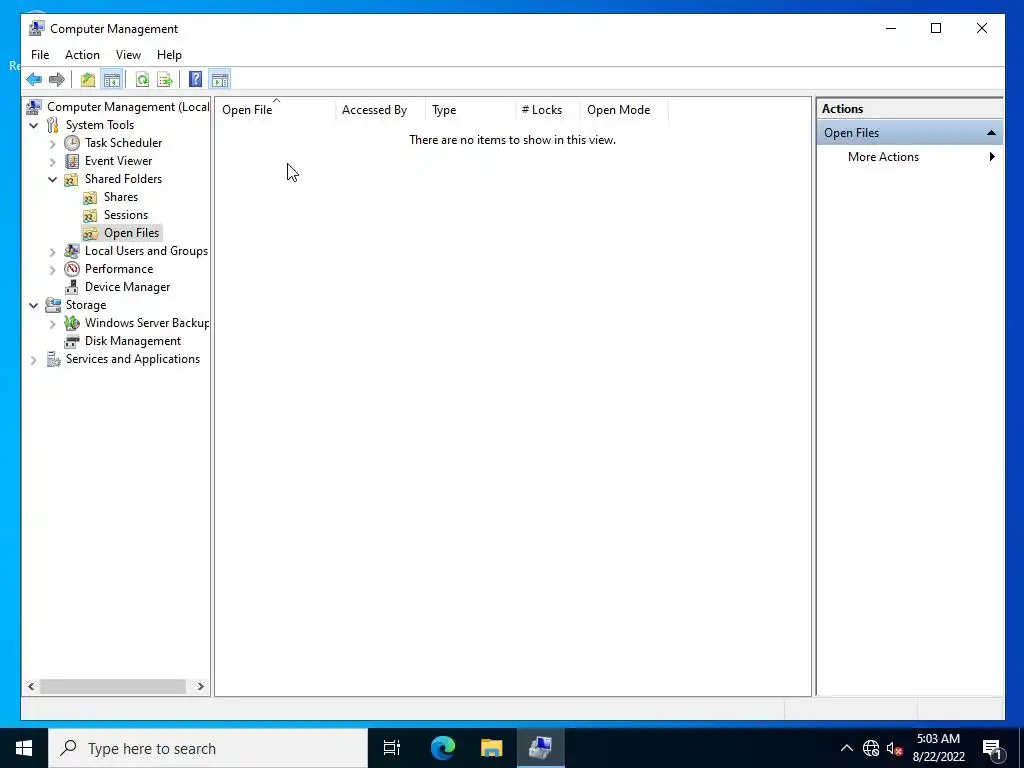Toggle the Show/Hide Console Tree icon
The height and width of the screenshot is (768, 1024).
[x=112, y=80]
